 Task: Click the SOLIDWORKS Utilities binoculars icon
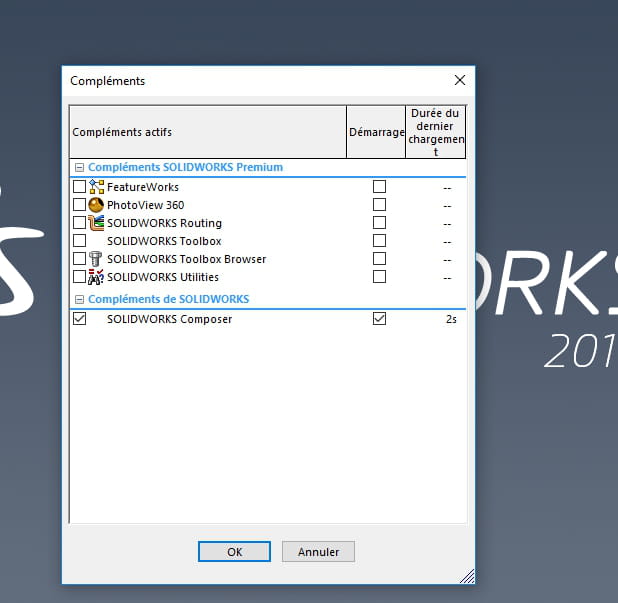point(96,277)
